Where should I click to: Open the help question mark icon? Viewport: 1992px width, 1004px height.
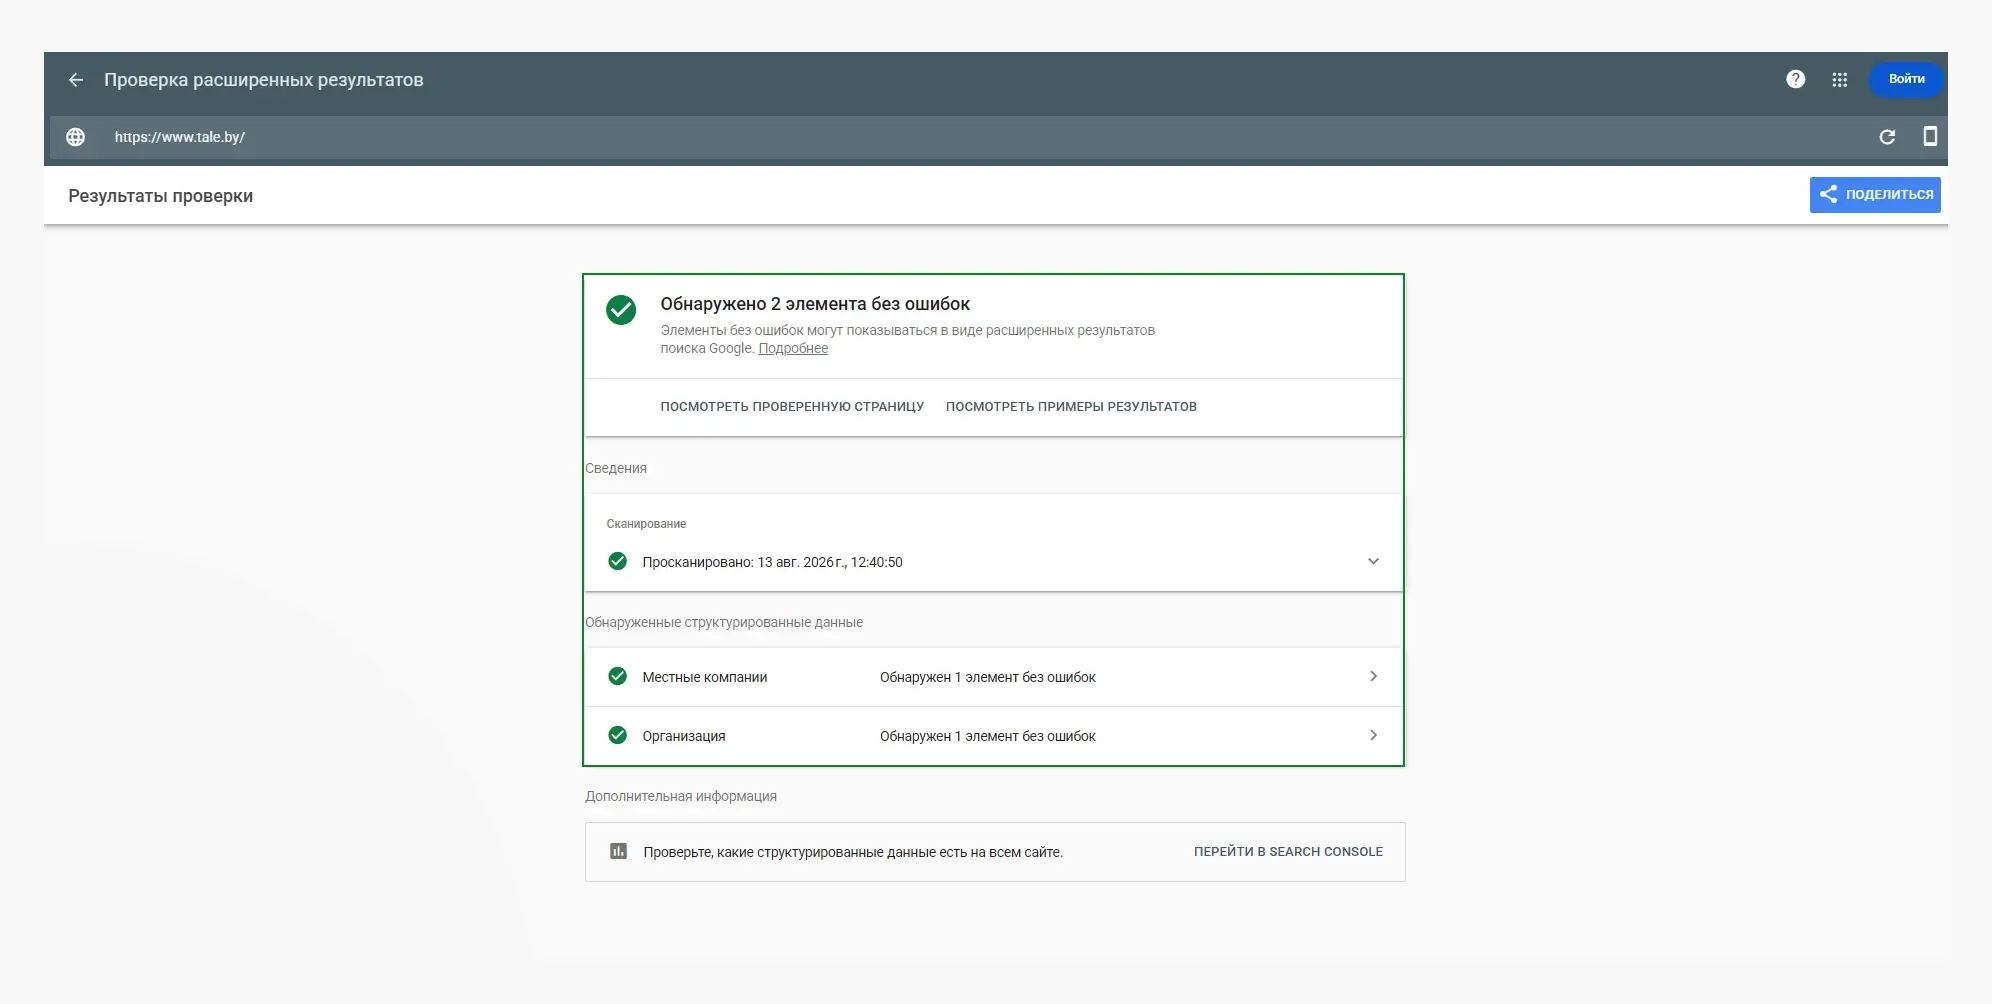[x=1796, y=79]
